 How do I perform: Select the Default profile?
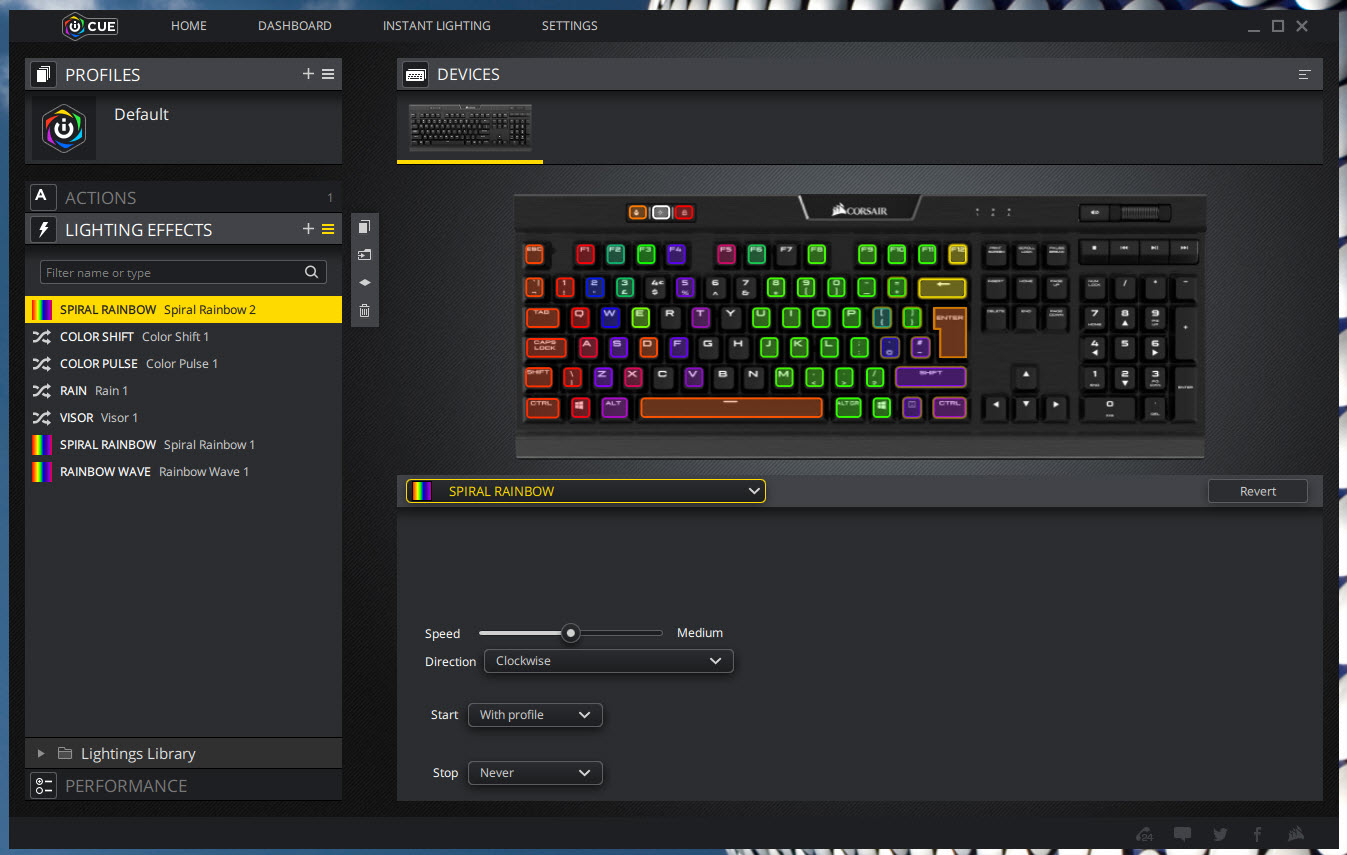pos(184,129)
